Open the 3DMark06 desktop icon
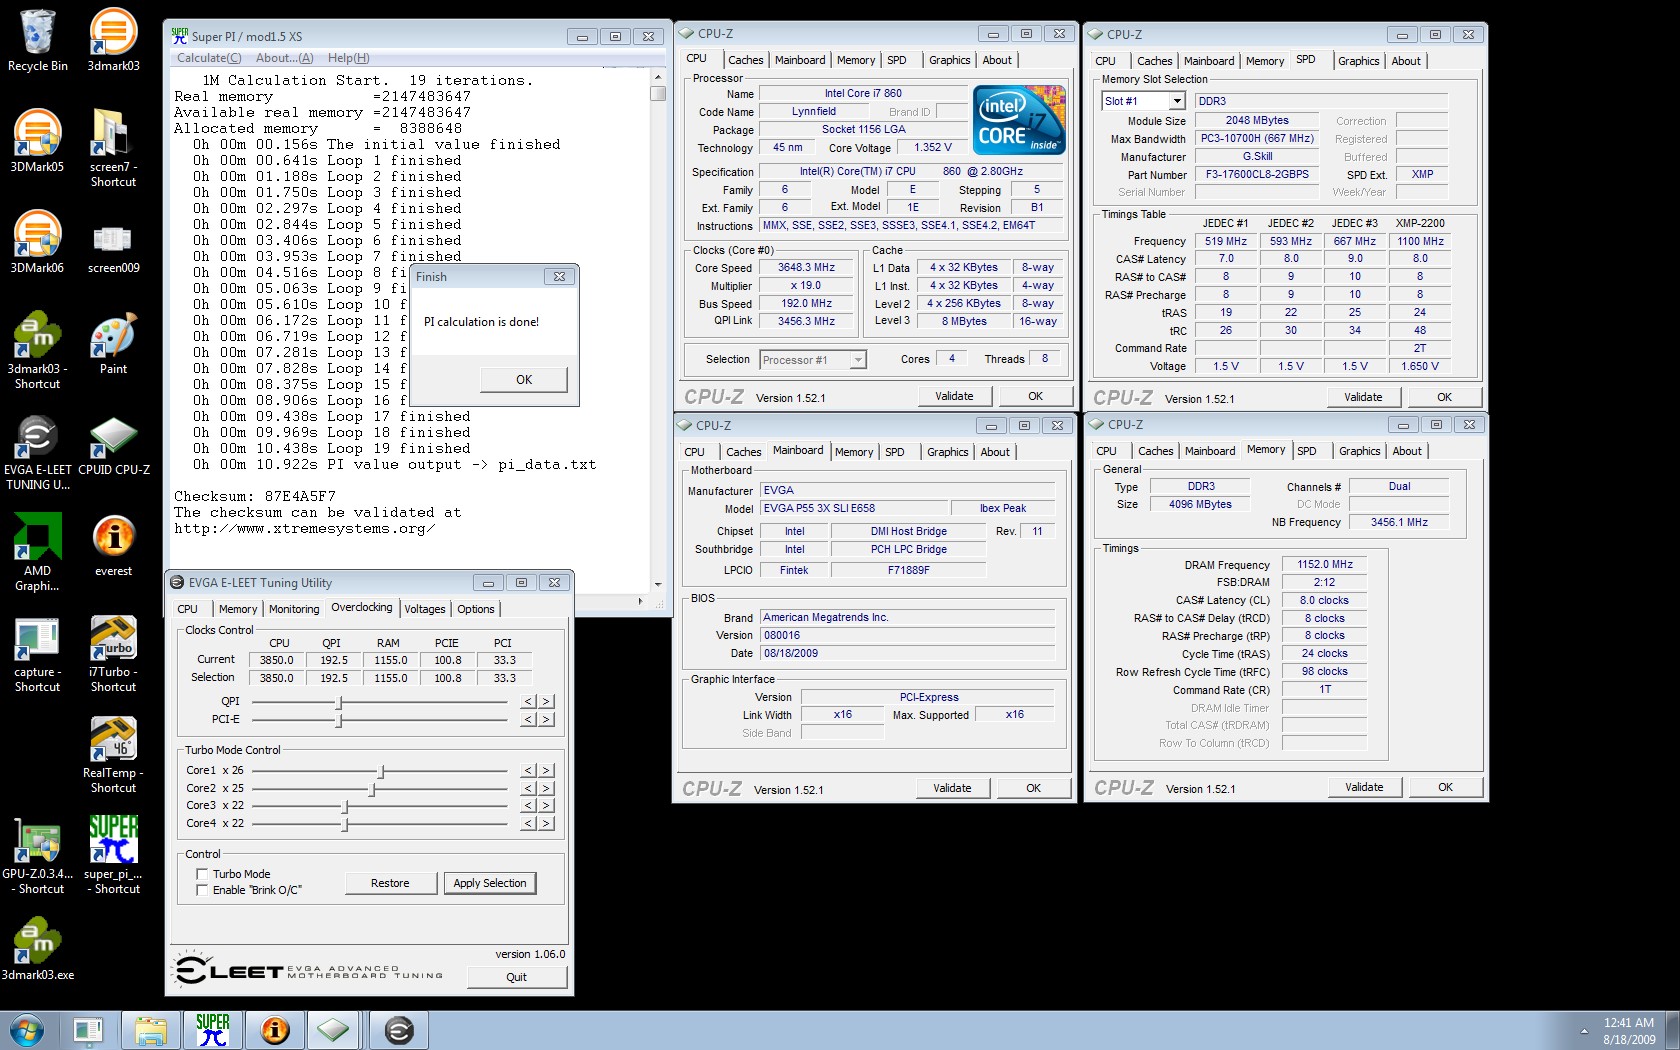The width and height of the screenshot is (1680, 1050). pyautogui.click(x=37, y=242)
